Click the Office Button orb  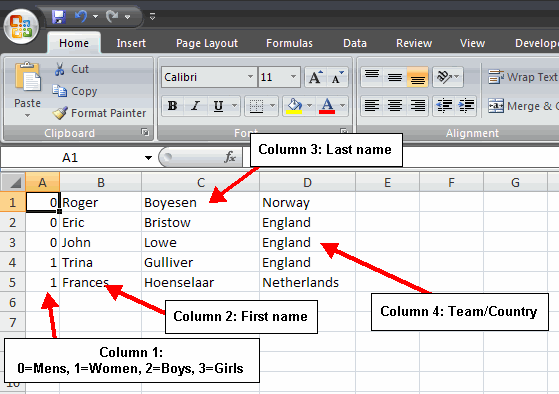click(x=21, y=27)
